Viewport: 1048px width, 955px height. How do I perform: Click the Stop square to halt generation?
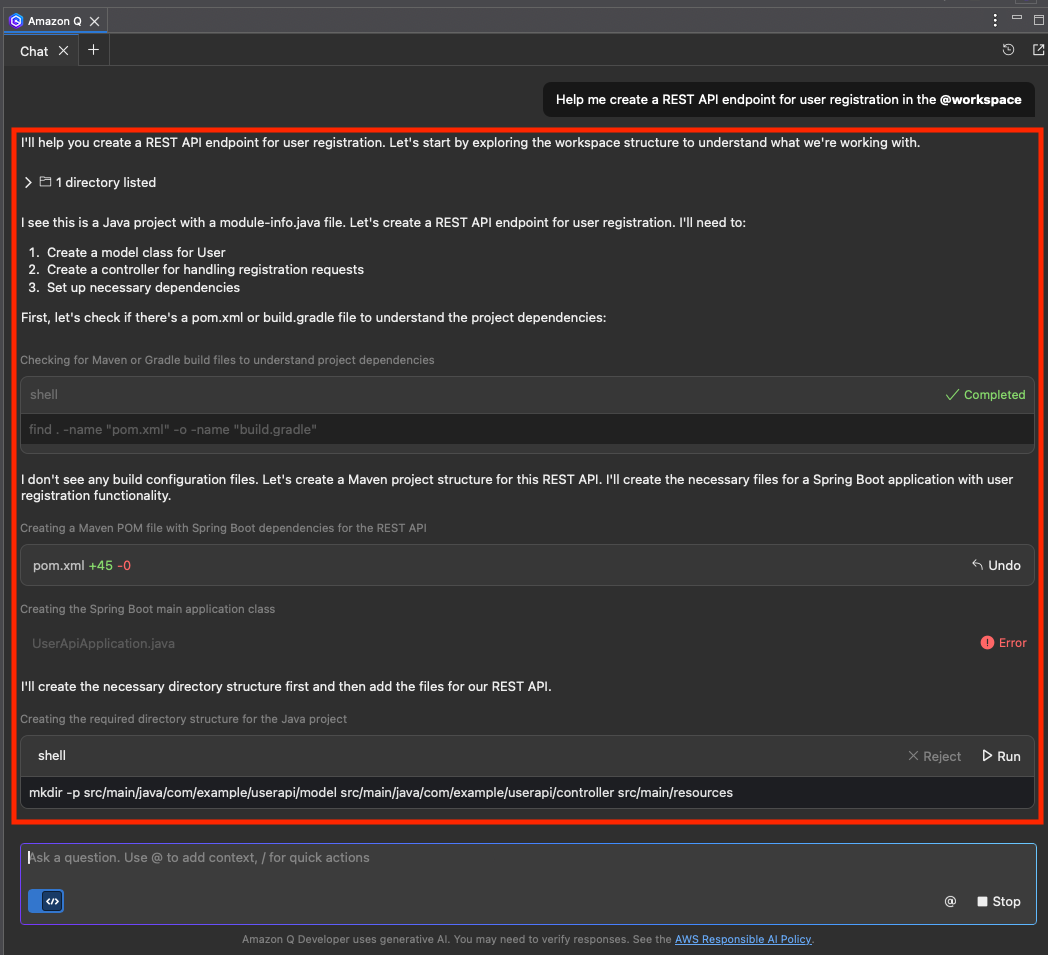(981, 901)
